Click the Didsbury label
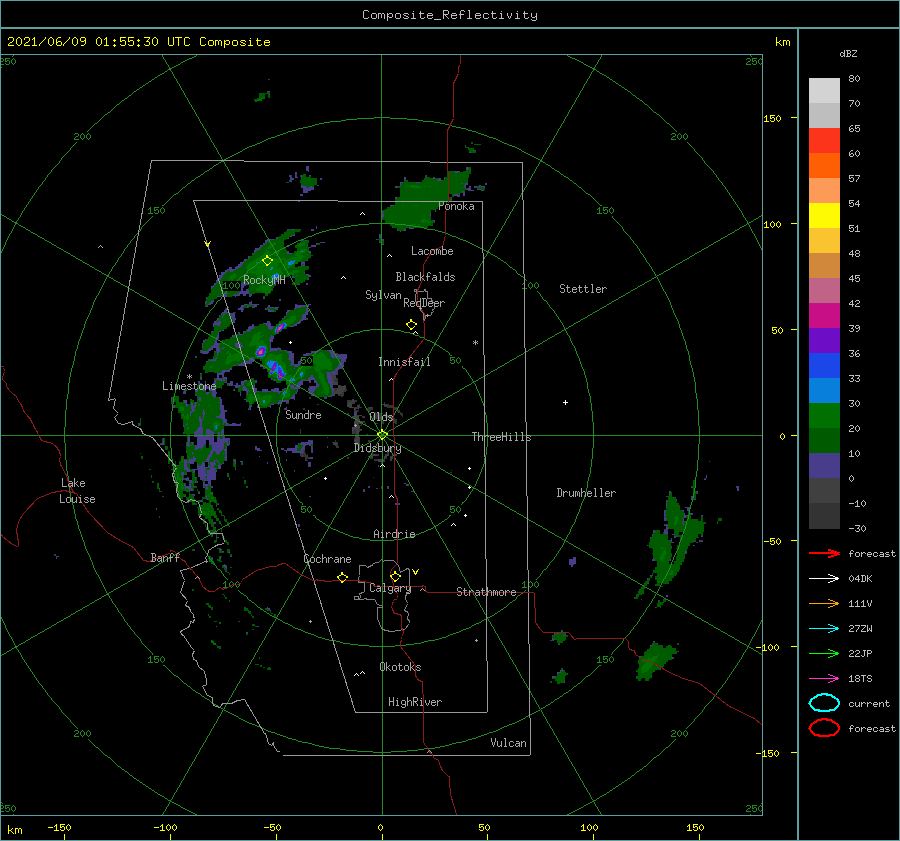 pos(378,448)
